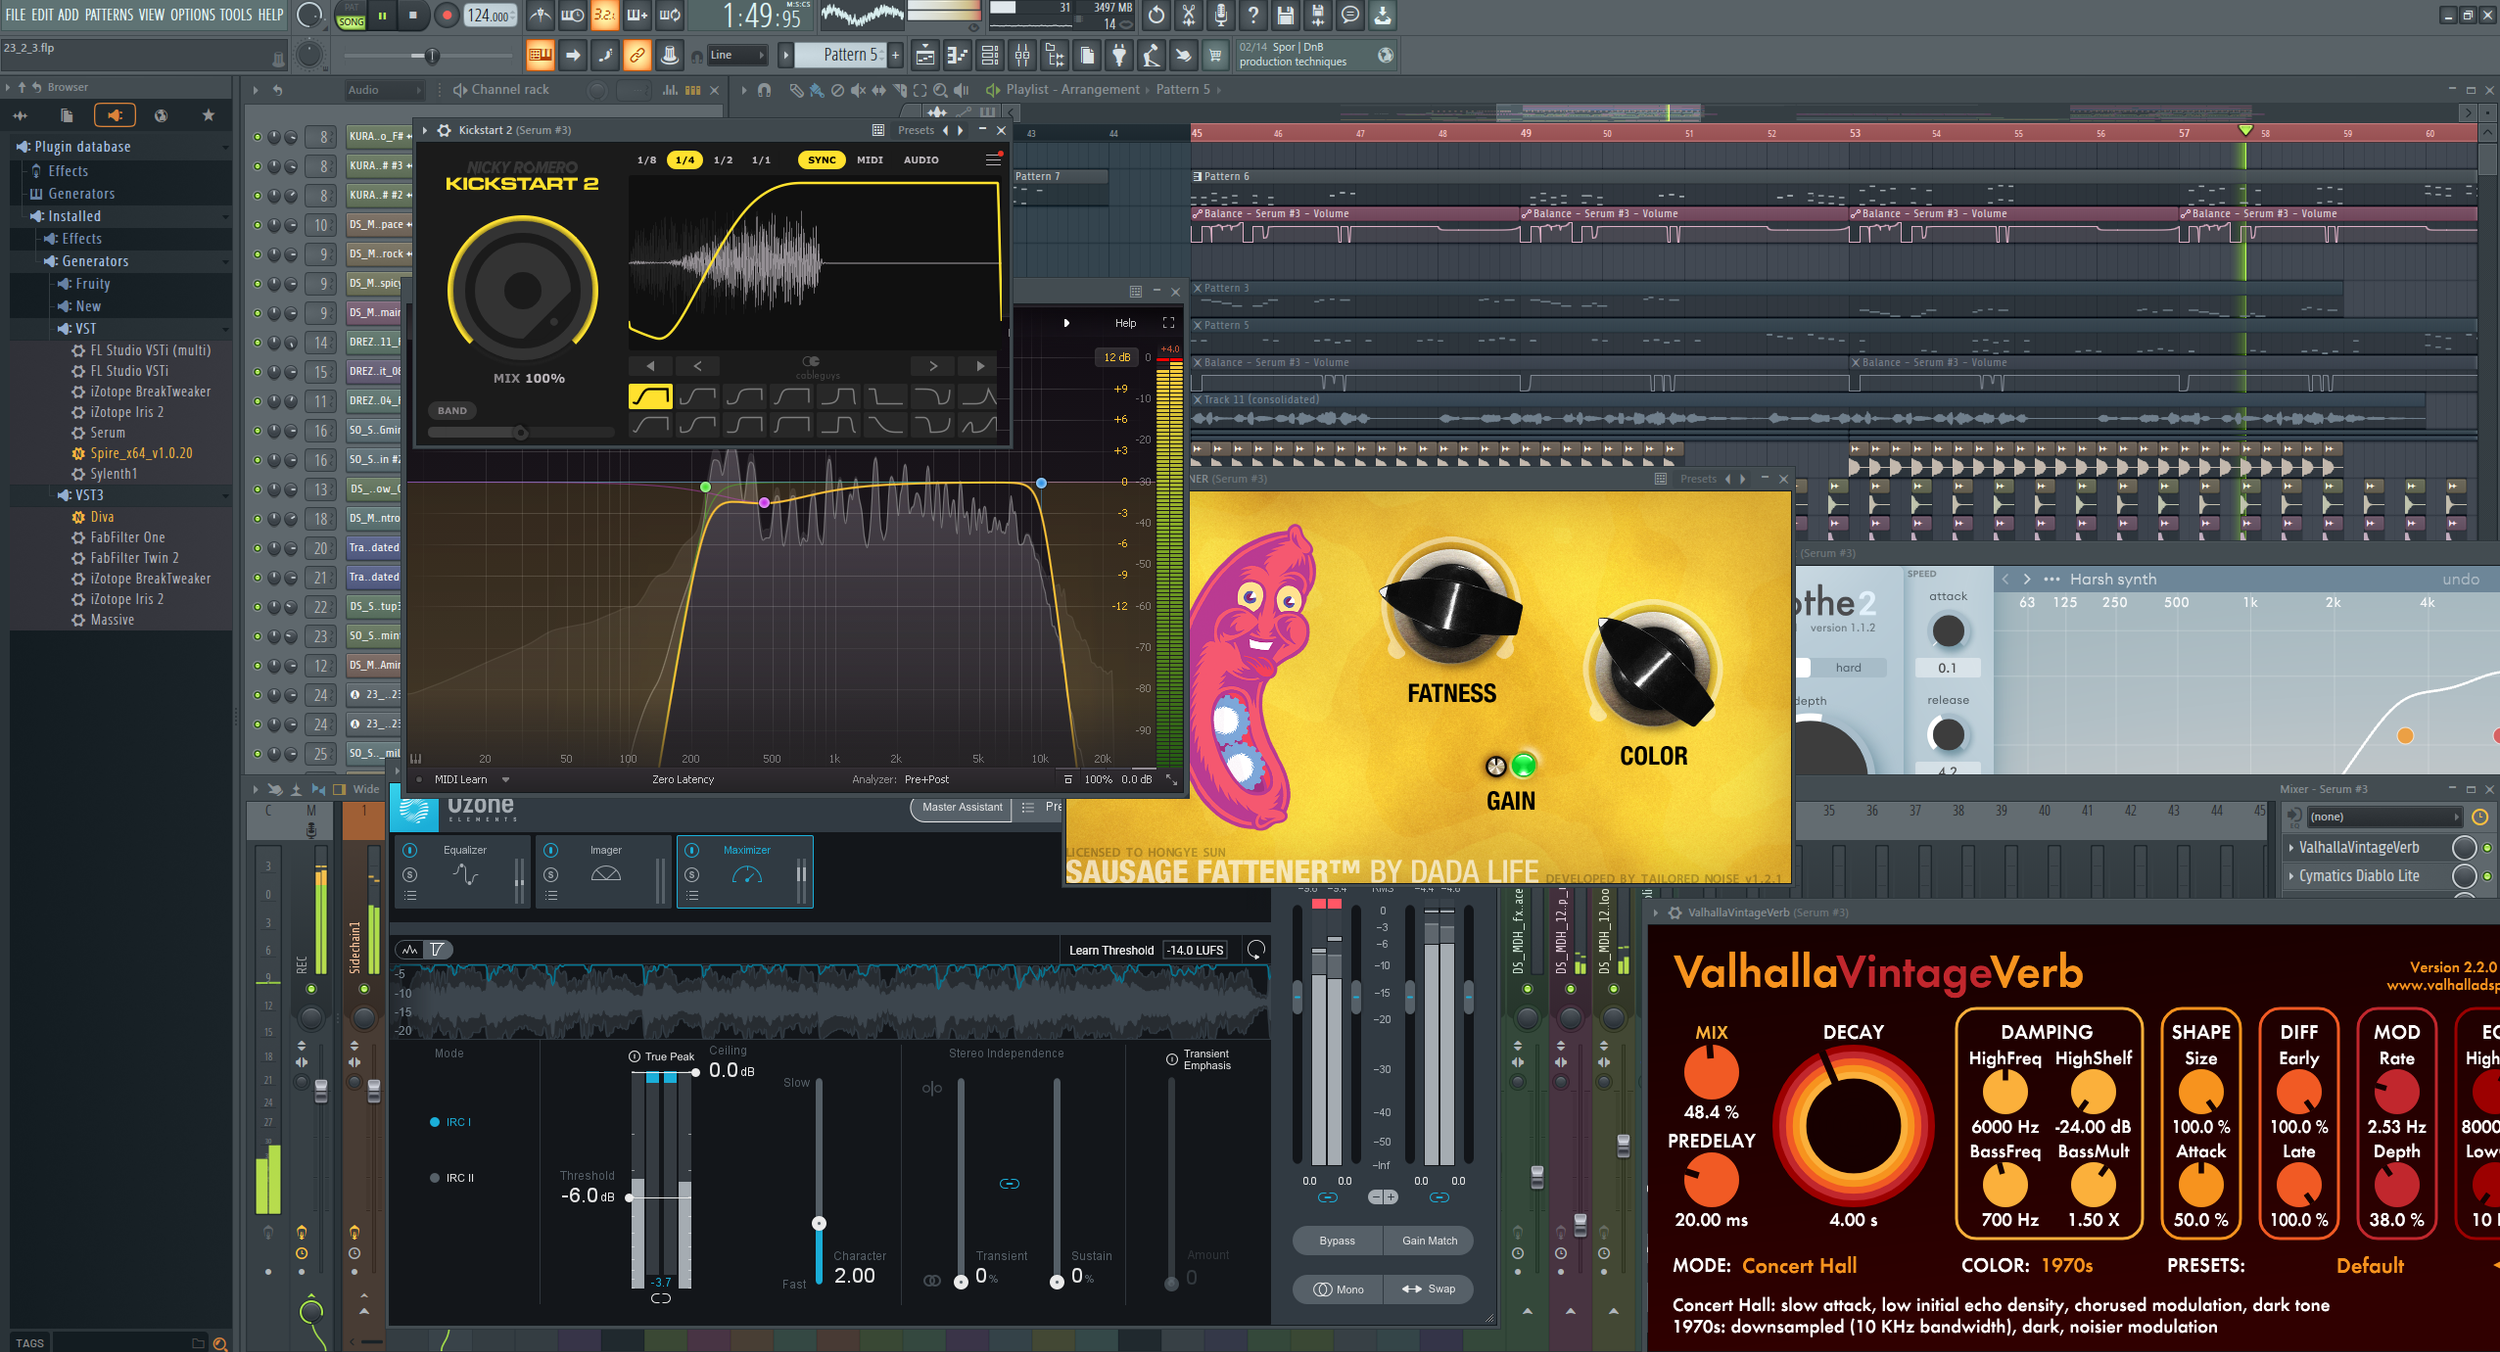Viewport: 2500px width, 1352px height.
Task: Open the playlist view icon
Action: 925,55
